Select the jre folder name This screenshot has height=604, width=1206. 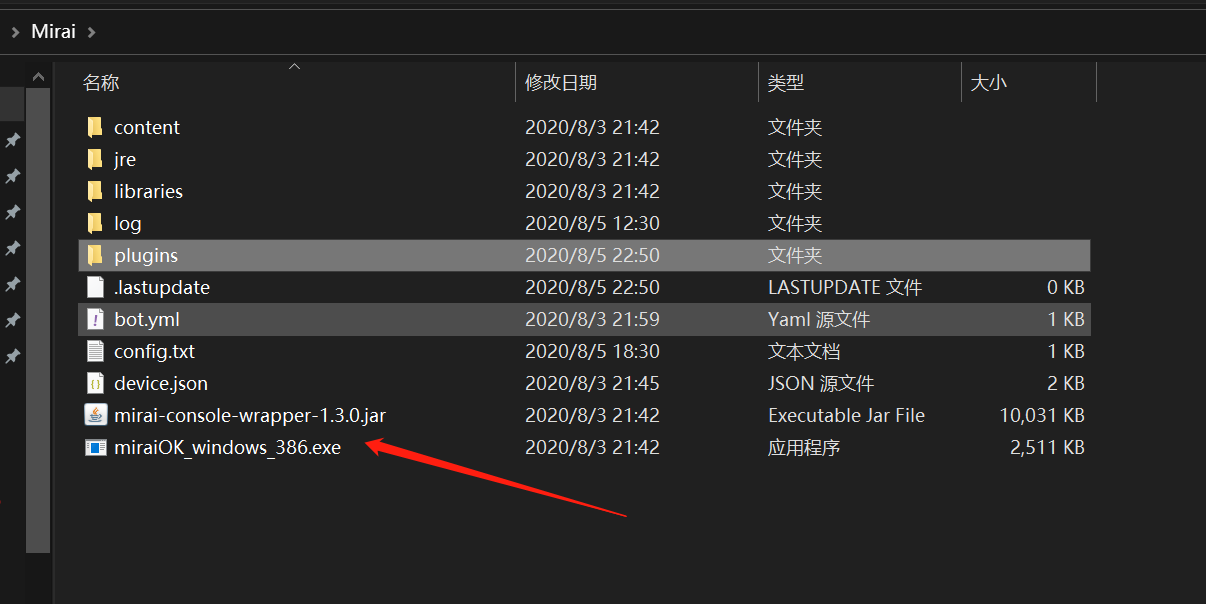tap(125, 159)
